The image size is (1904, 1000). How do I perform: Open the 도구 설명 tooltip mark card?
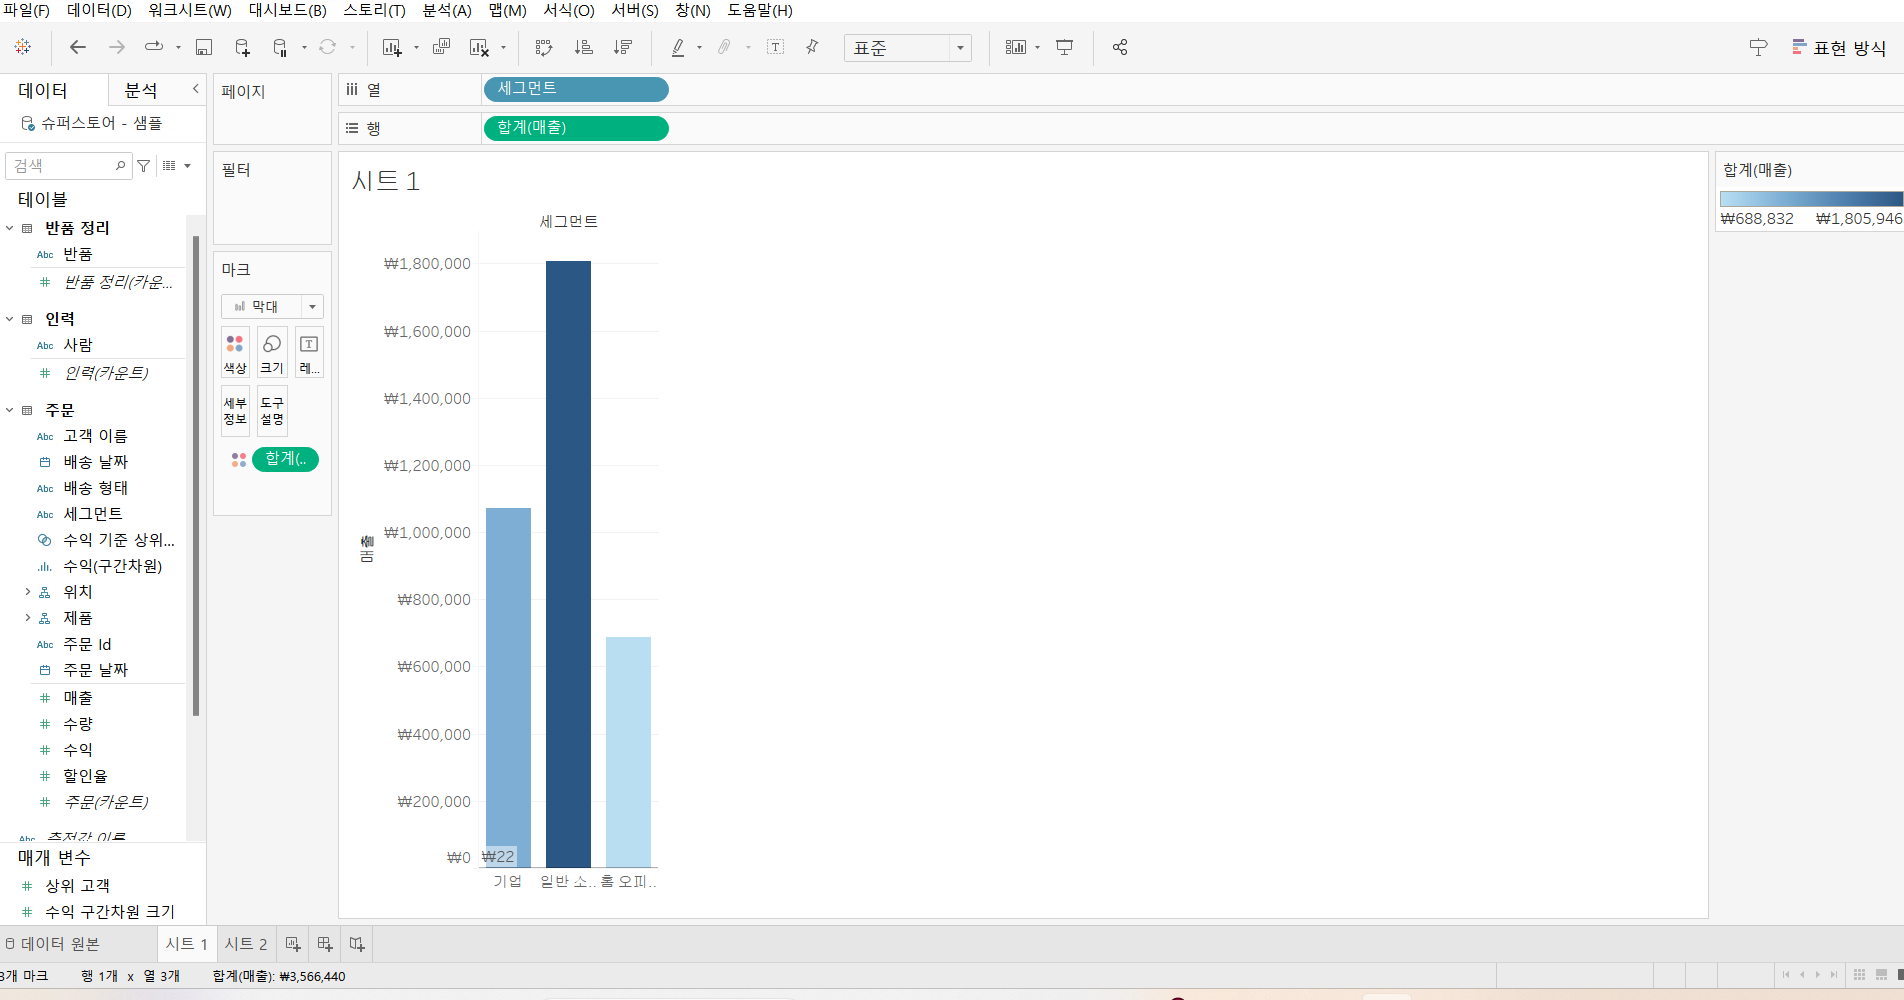tap(272, 411)
